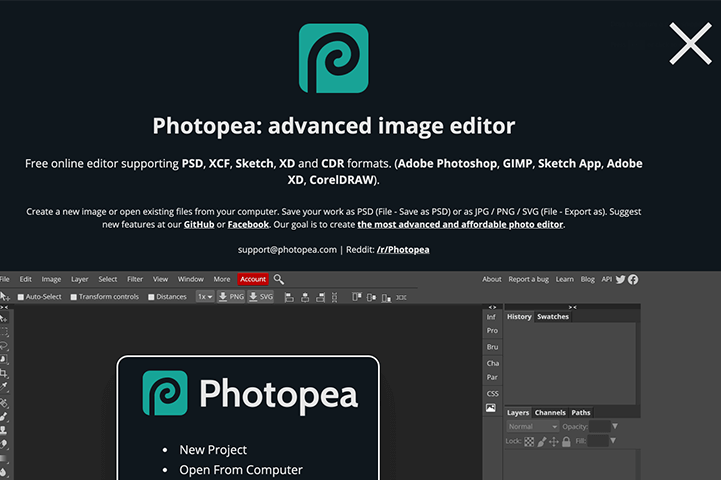Switch to the Channels tab
The image size is (721, 480).
(550, 412)
